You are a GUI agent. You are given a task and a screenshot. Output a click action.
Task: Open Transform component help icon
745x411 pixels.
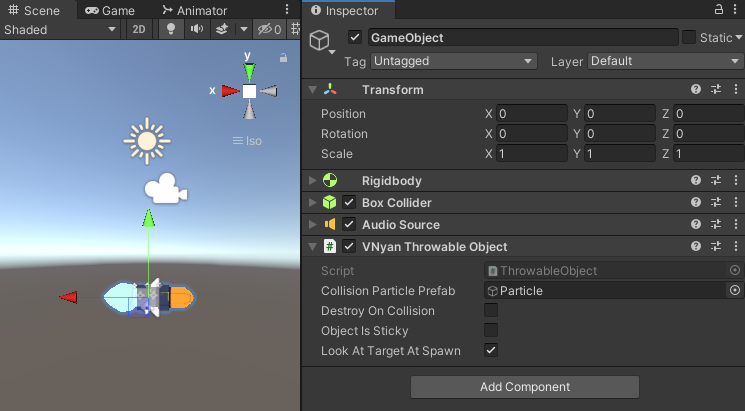click(x=696, y=90)
